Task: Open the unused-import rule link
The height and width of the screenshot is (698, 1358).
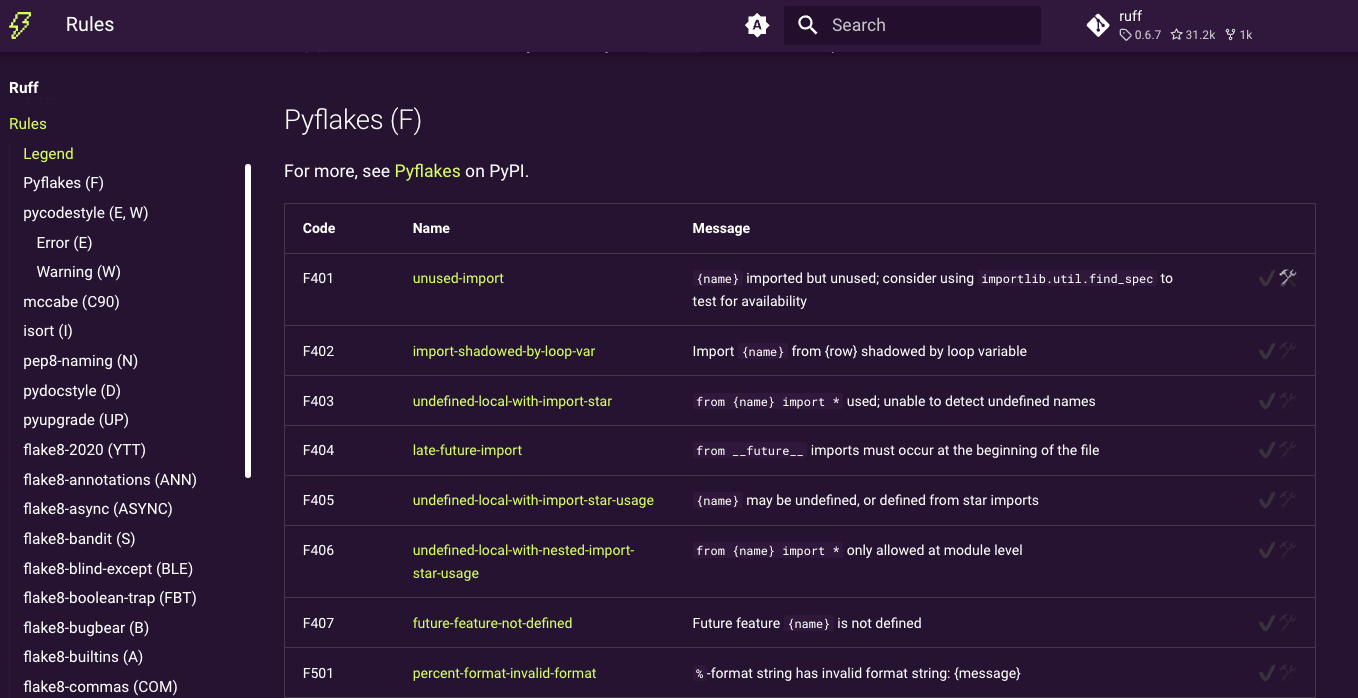Action: coord(458,278)
